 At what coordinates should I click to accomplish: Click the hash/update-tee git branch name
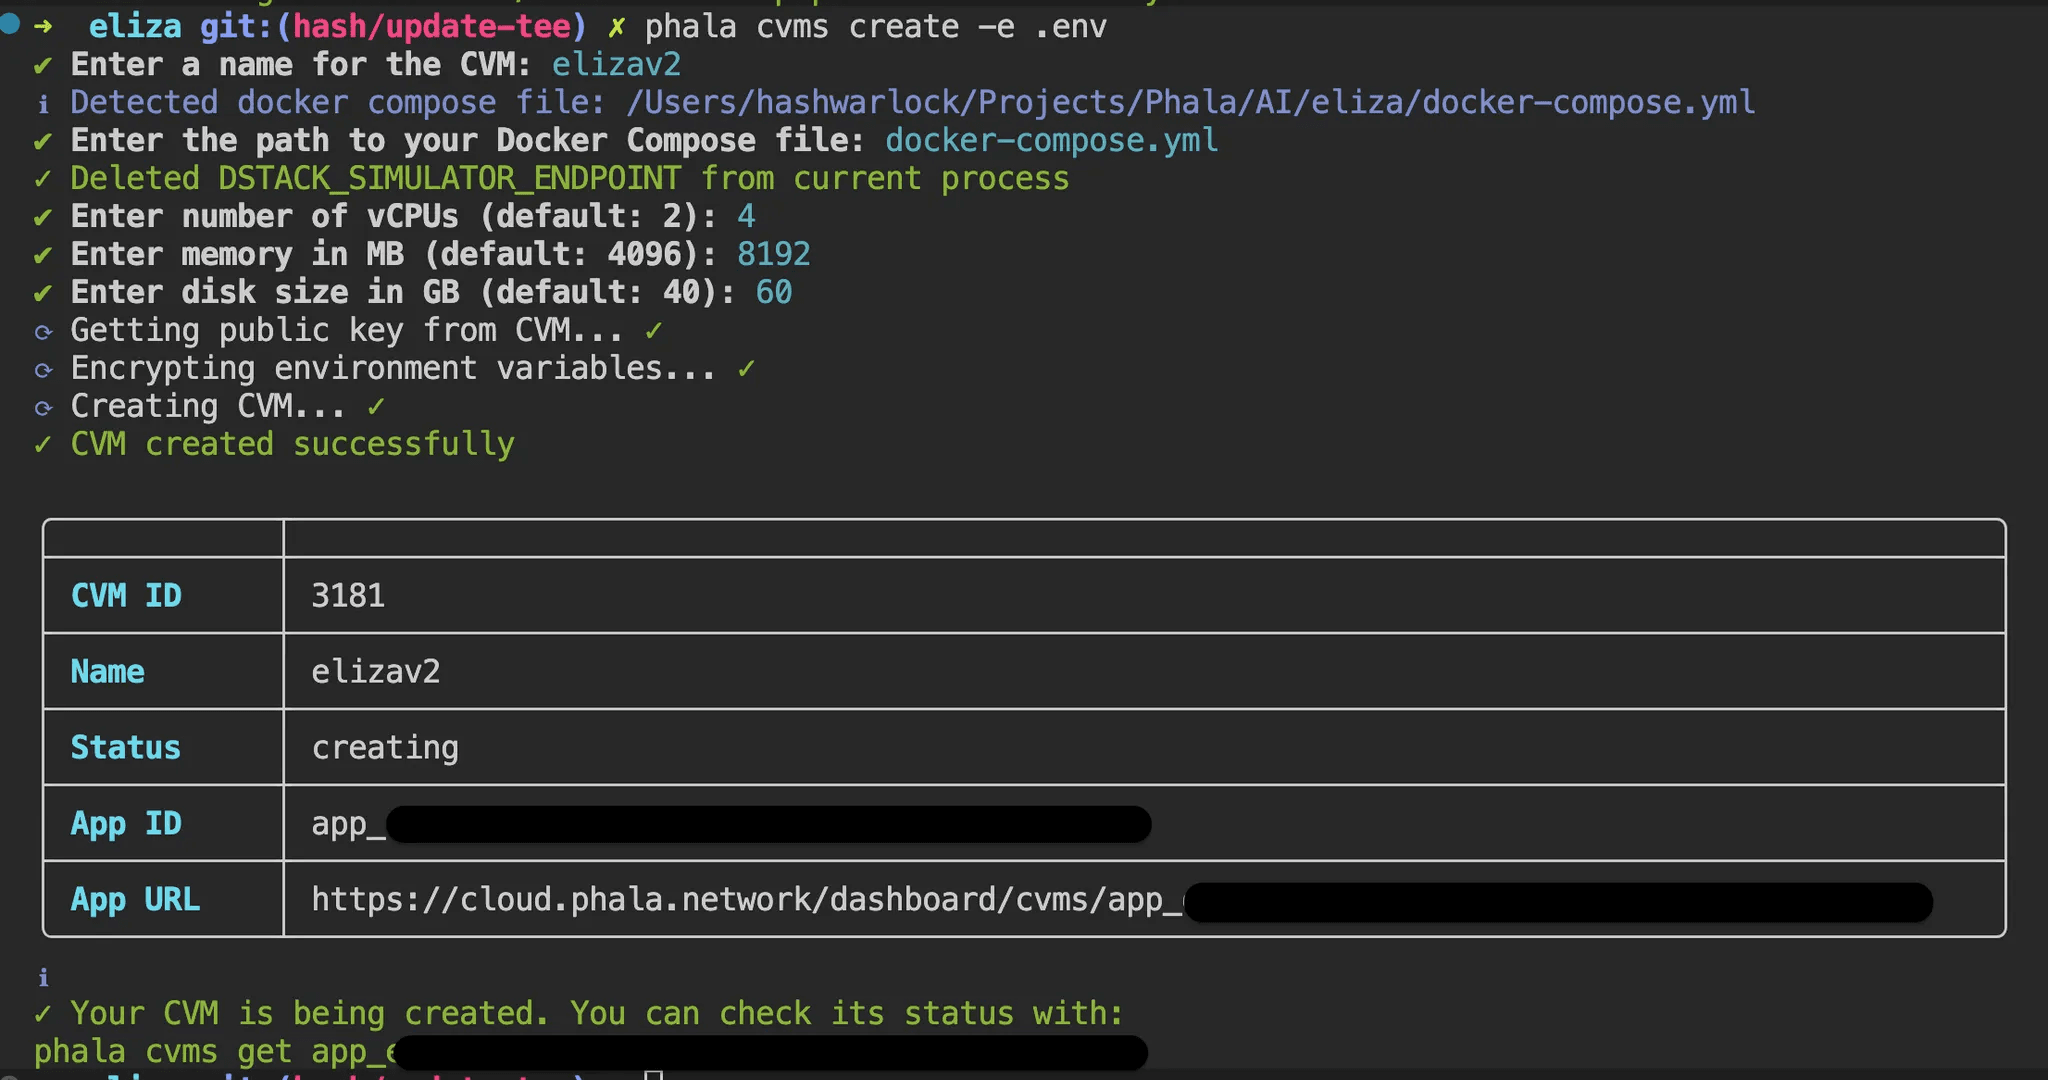(431, 26)
